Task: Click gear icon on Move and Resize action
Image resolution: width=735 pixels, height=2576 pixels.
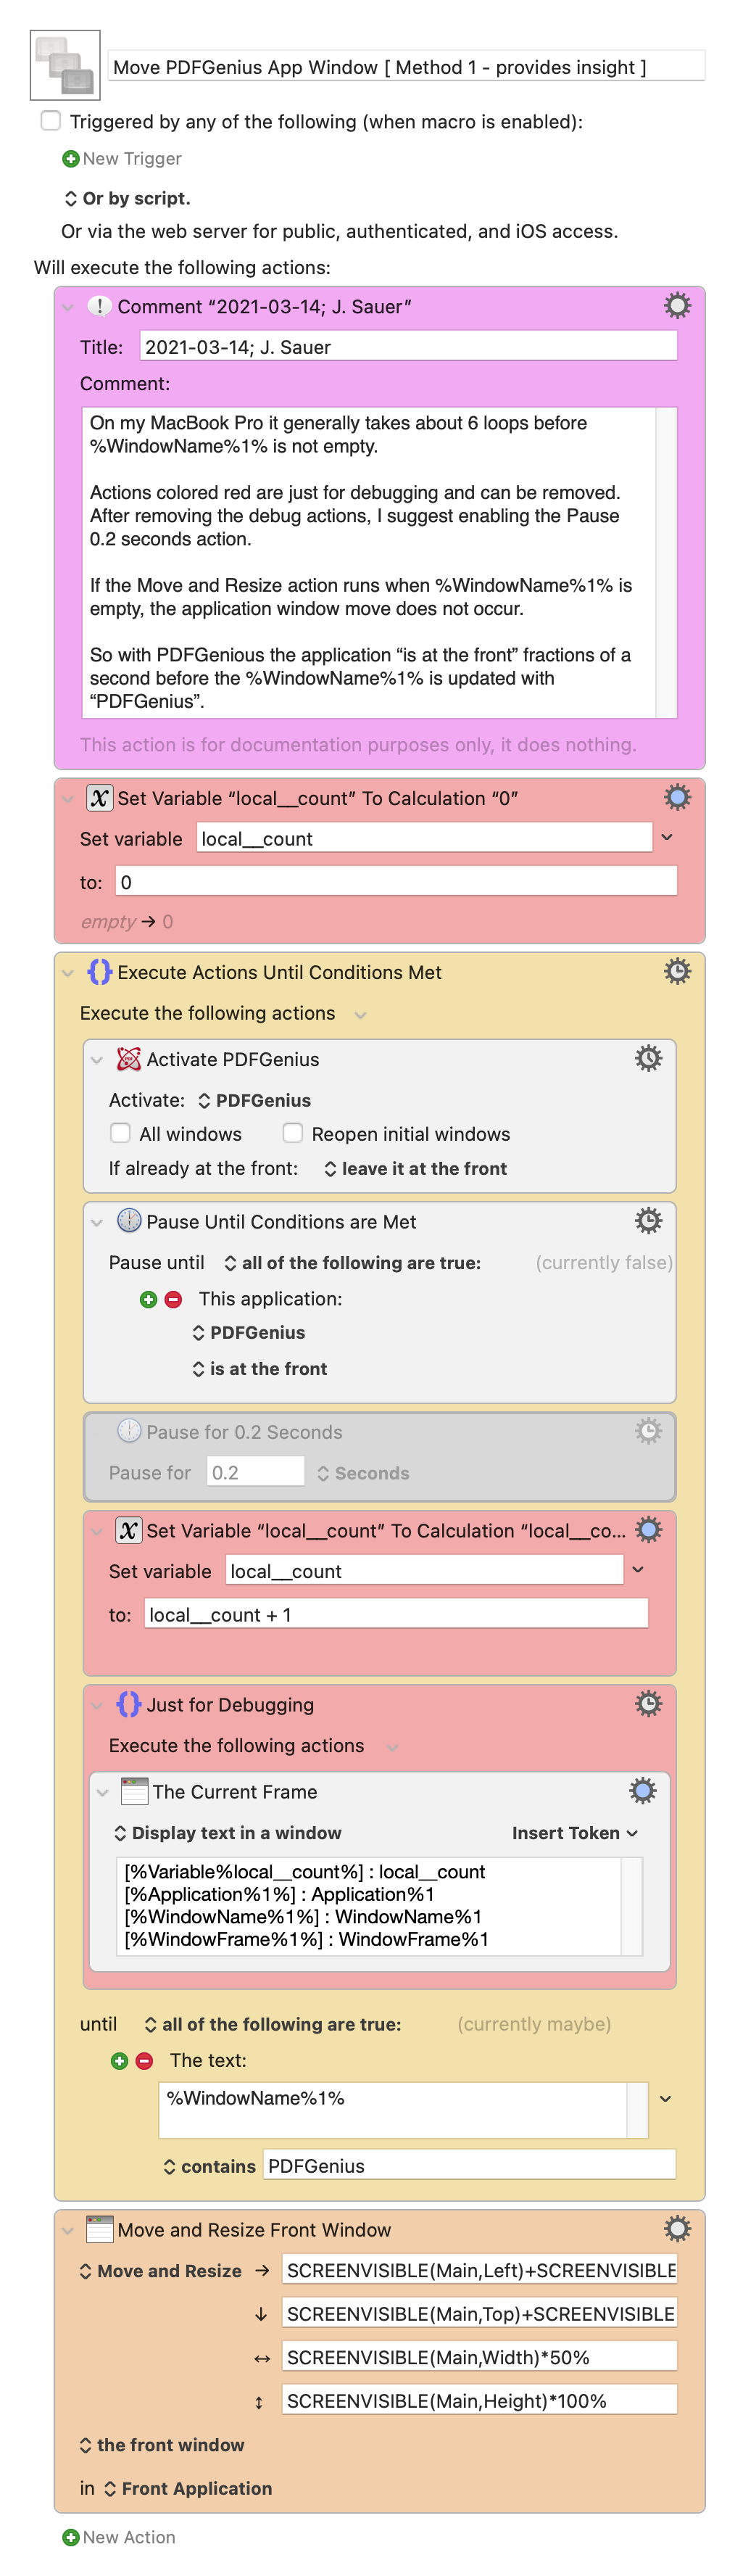Action: coord(677,2228)
